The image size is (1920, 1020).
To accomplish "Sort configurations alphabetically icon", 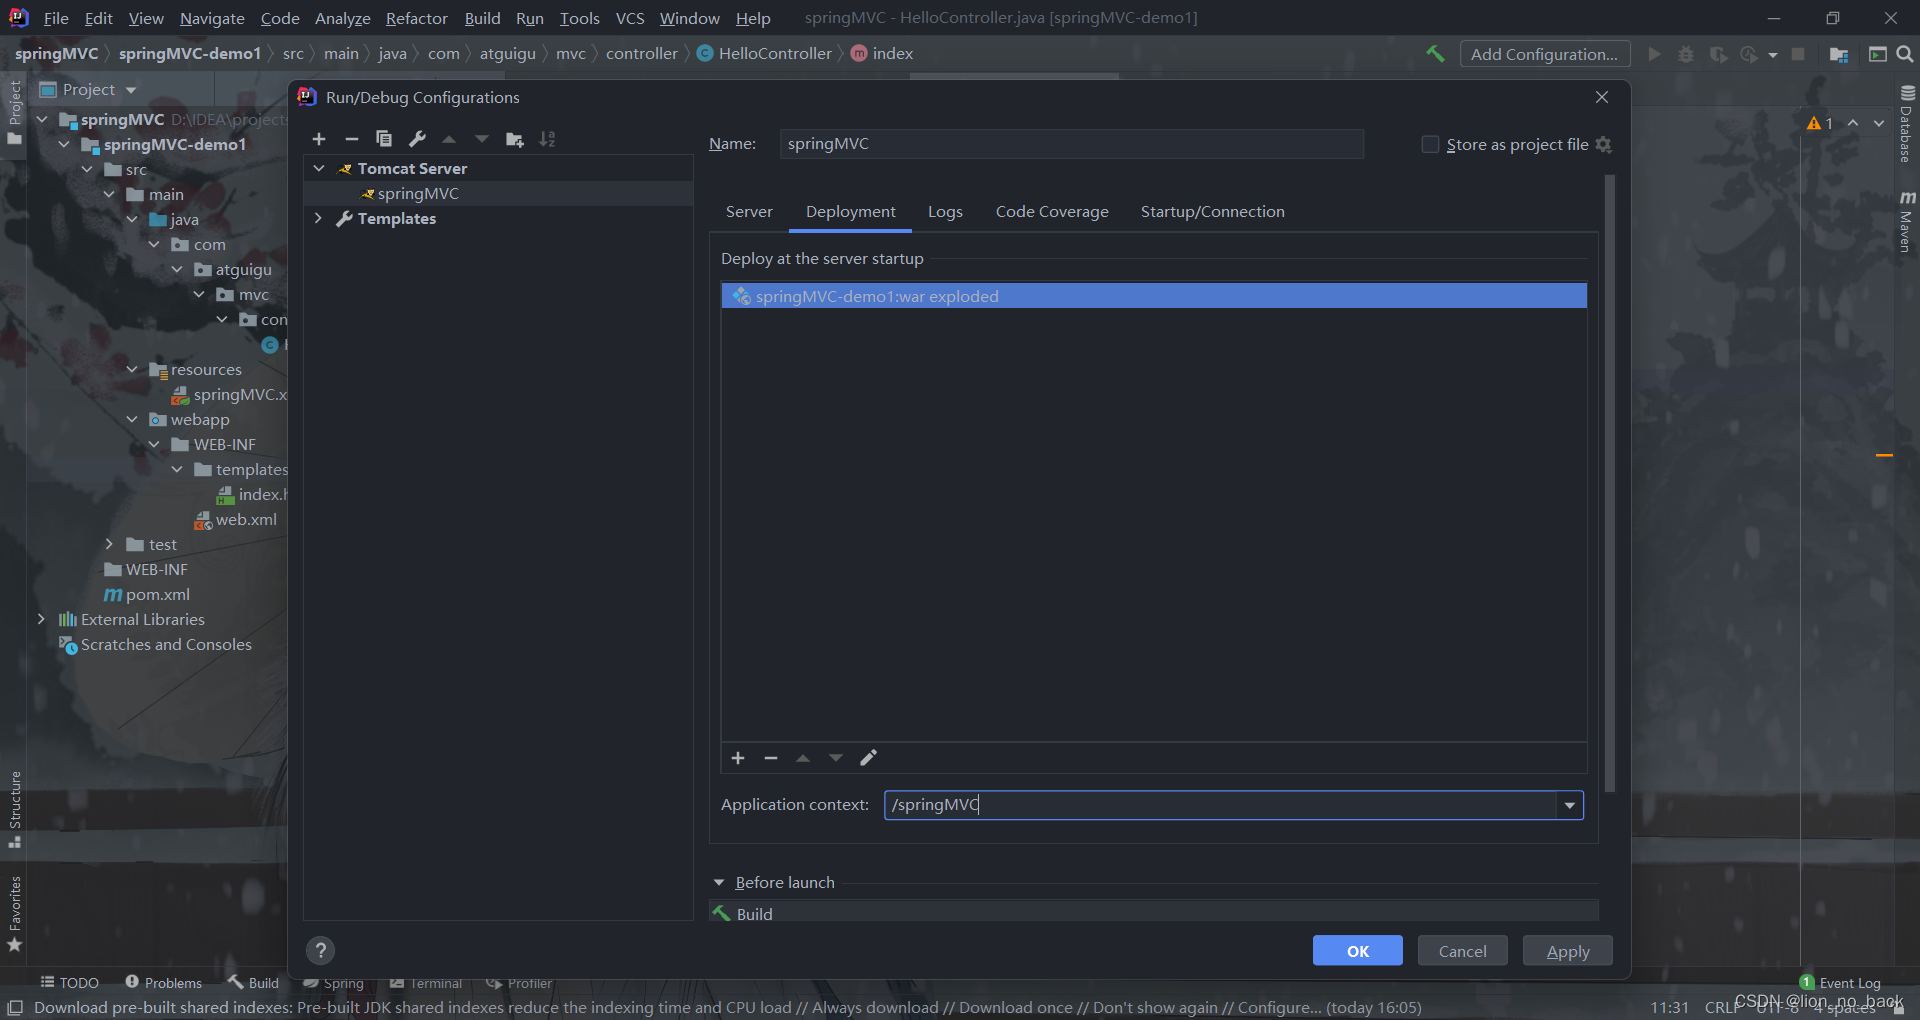I will tap(547, 139).
